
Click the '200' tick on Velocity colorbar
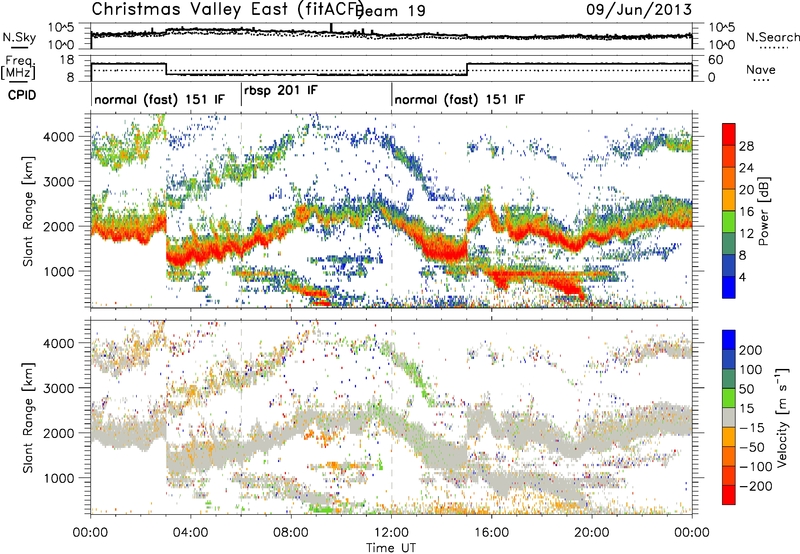[x=751, y=350]
